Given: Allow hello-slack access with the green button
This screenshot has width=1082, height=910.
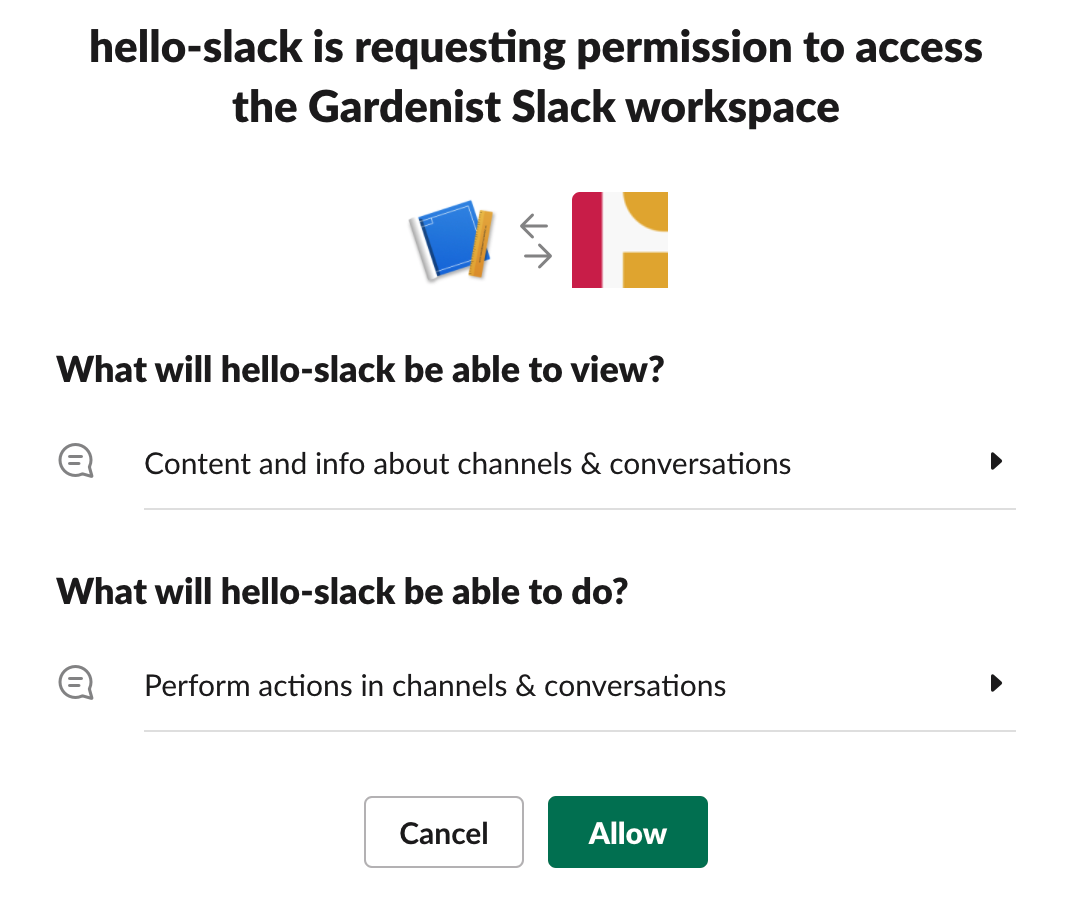Looking at the screenshot, I should [628, 832].
